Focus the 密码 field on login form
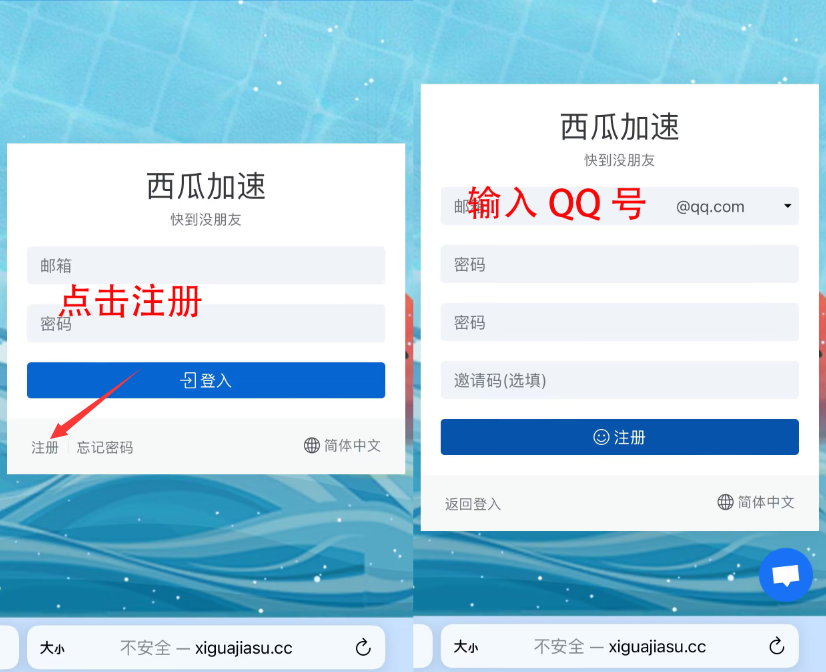Screen dimensions: 826x672 pyautogui.click(x=206, y=323)
